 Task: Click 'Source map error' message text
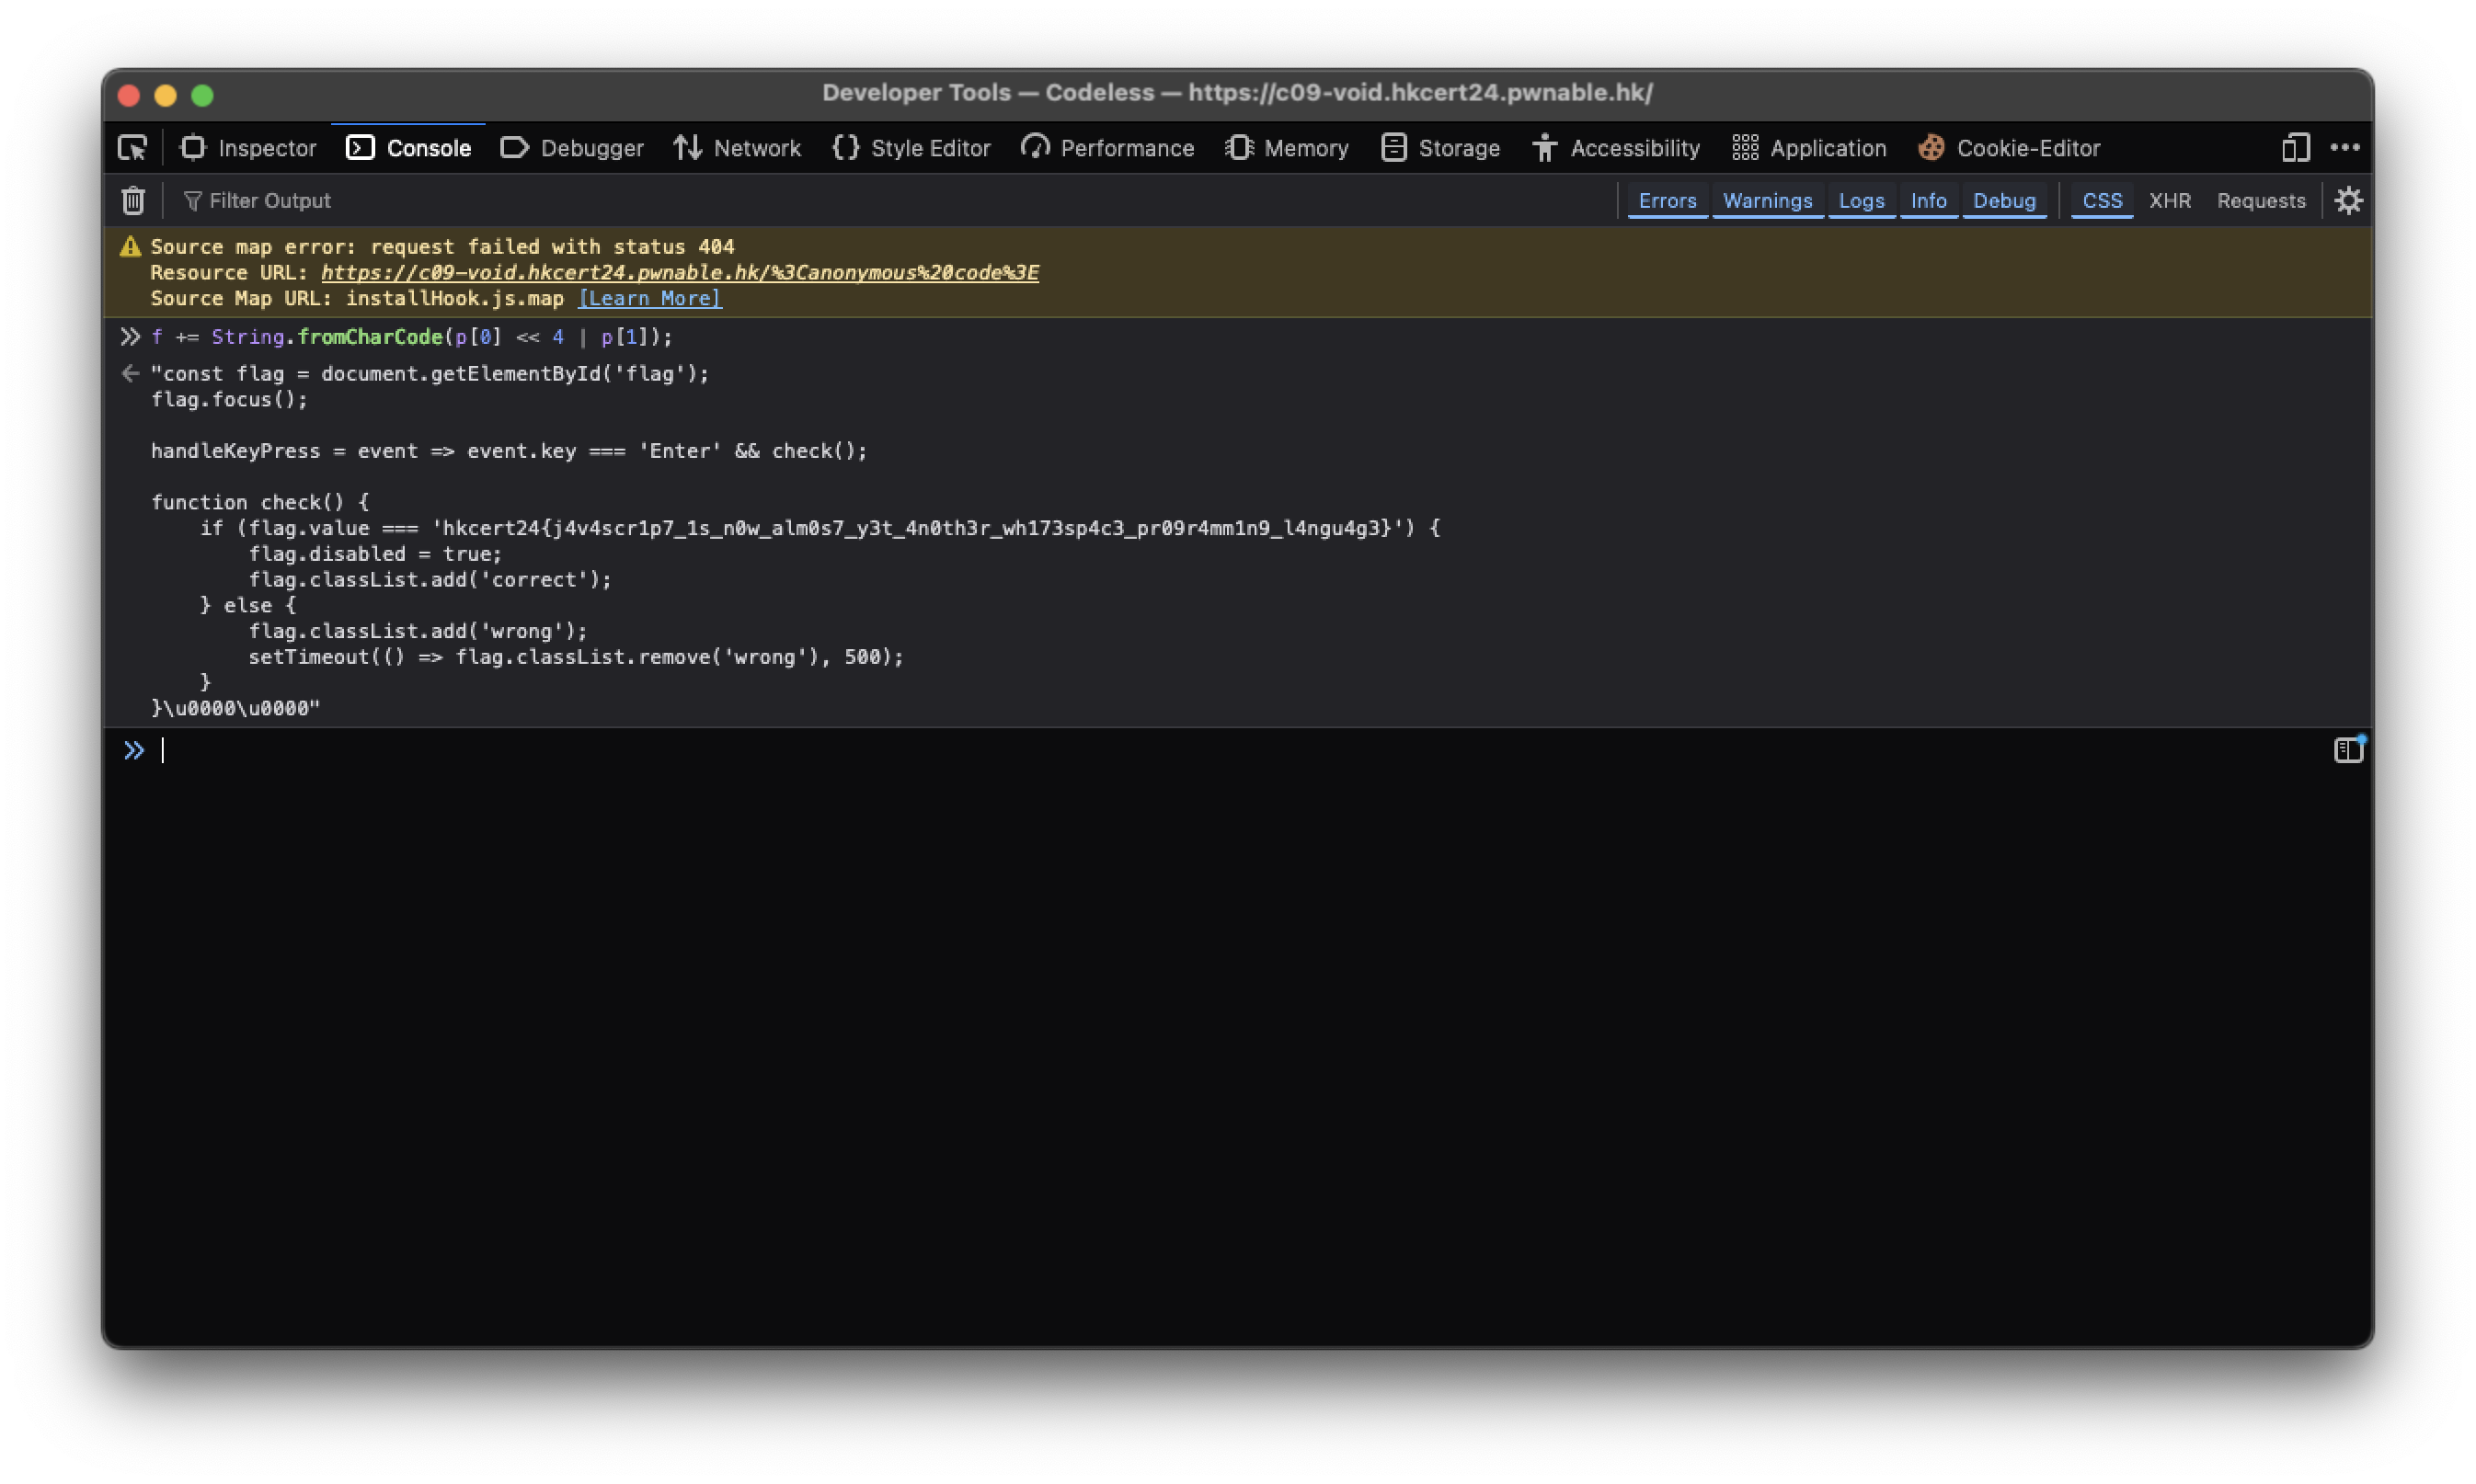(443, 247)
